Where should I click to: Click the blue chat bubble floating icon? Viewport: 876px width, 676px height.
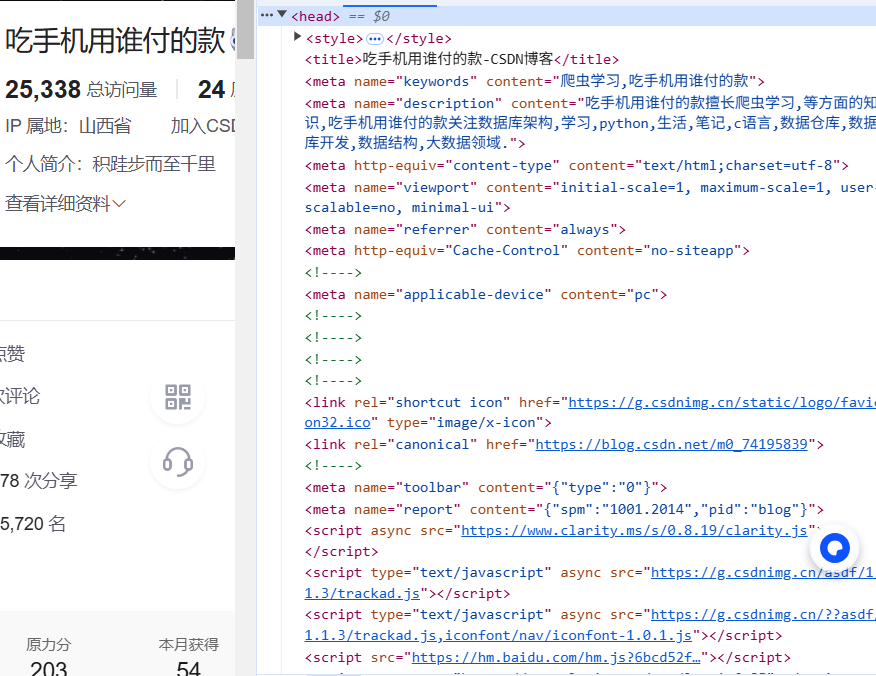(835, 548)
